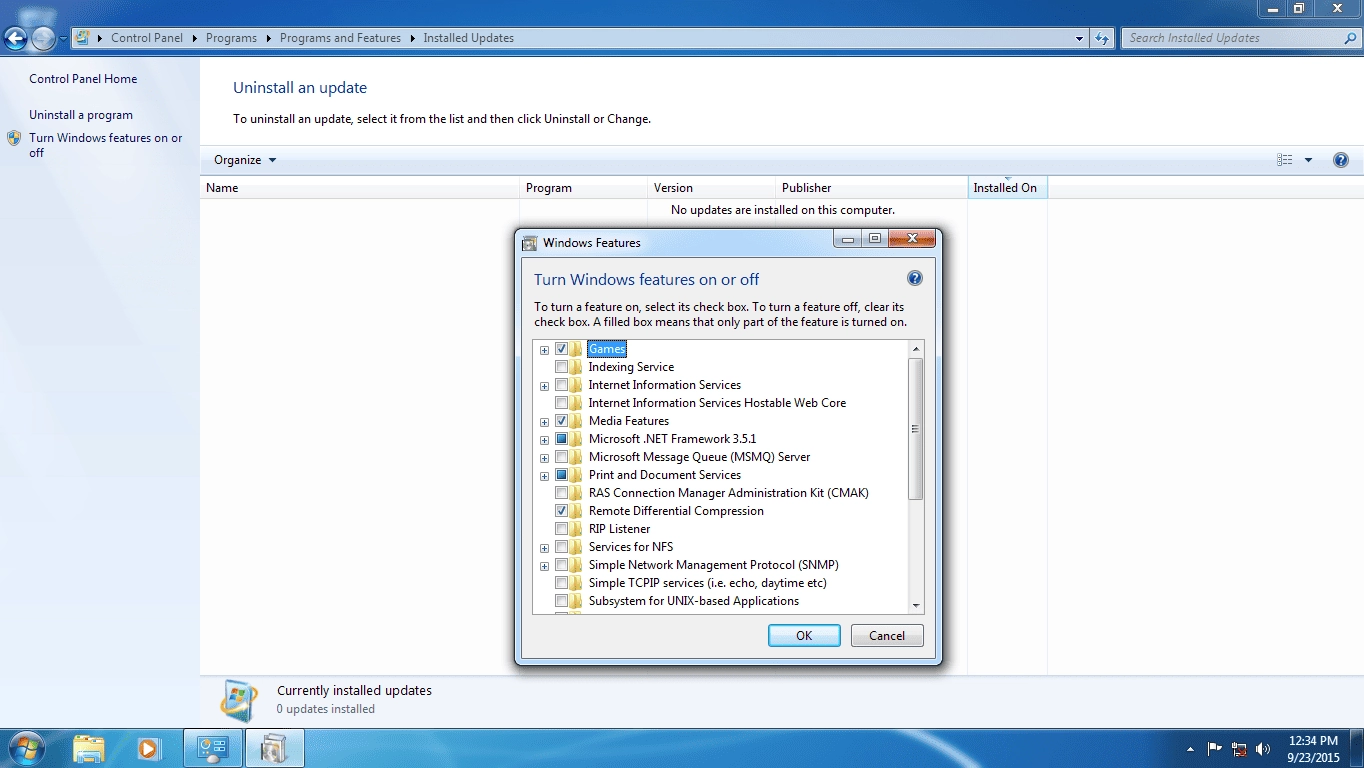Expand the Games tree node
The width and height of the screenshot is (1364, 768).
tap(544, 350)
